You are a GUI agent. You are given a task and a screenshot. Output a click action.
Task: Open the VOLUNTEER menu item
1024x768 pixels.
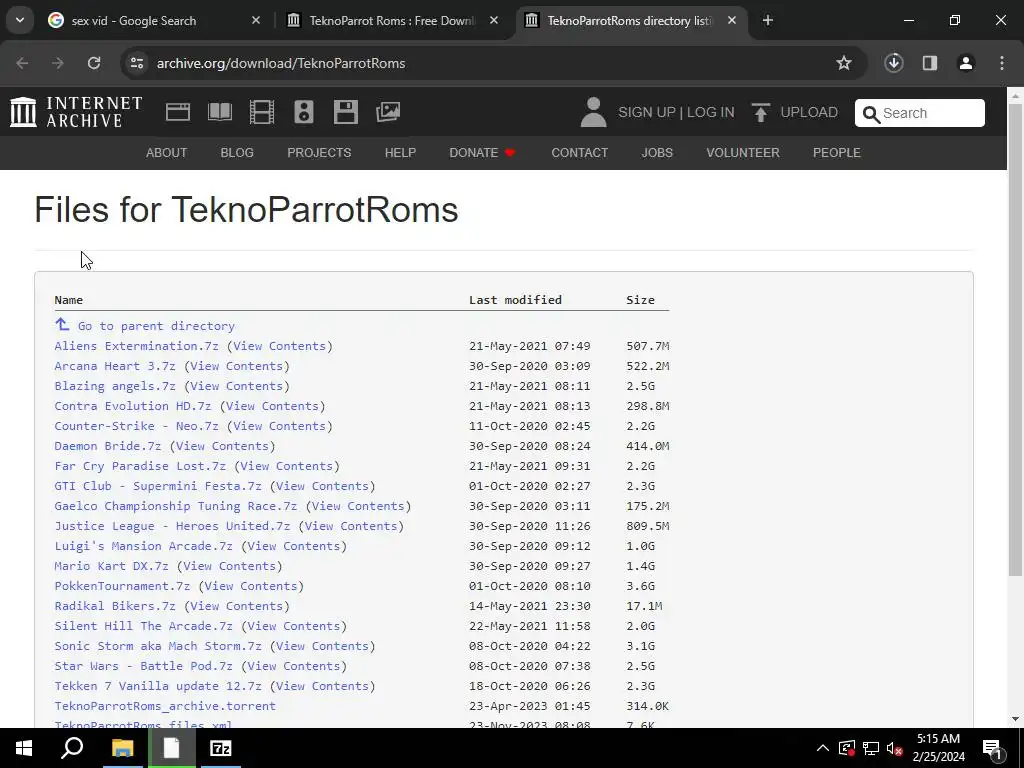(743, 153)
